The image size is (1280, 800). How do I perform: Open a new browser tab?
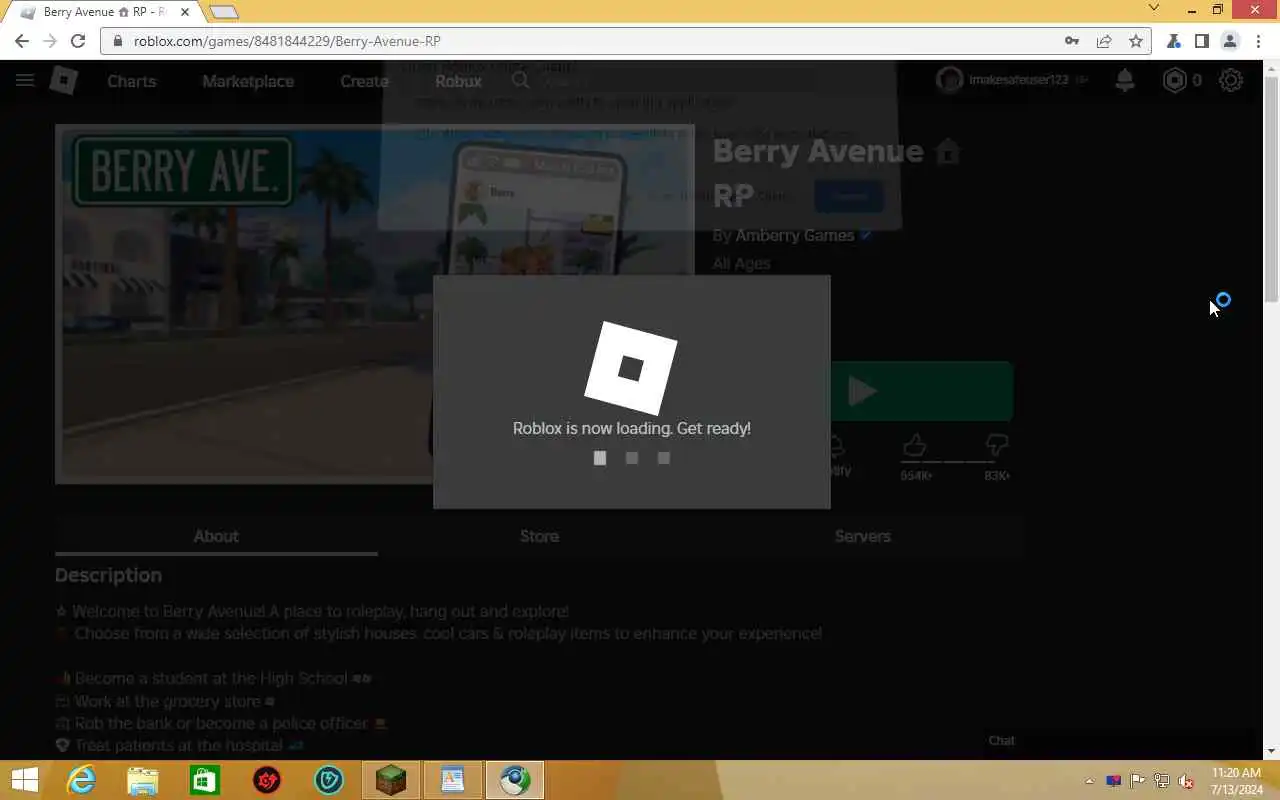pos(224,12)
